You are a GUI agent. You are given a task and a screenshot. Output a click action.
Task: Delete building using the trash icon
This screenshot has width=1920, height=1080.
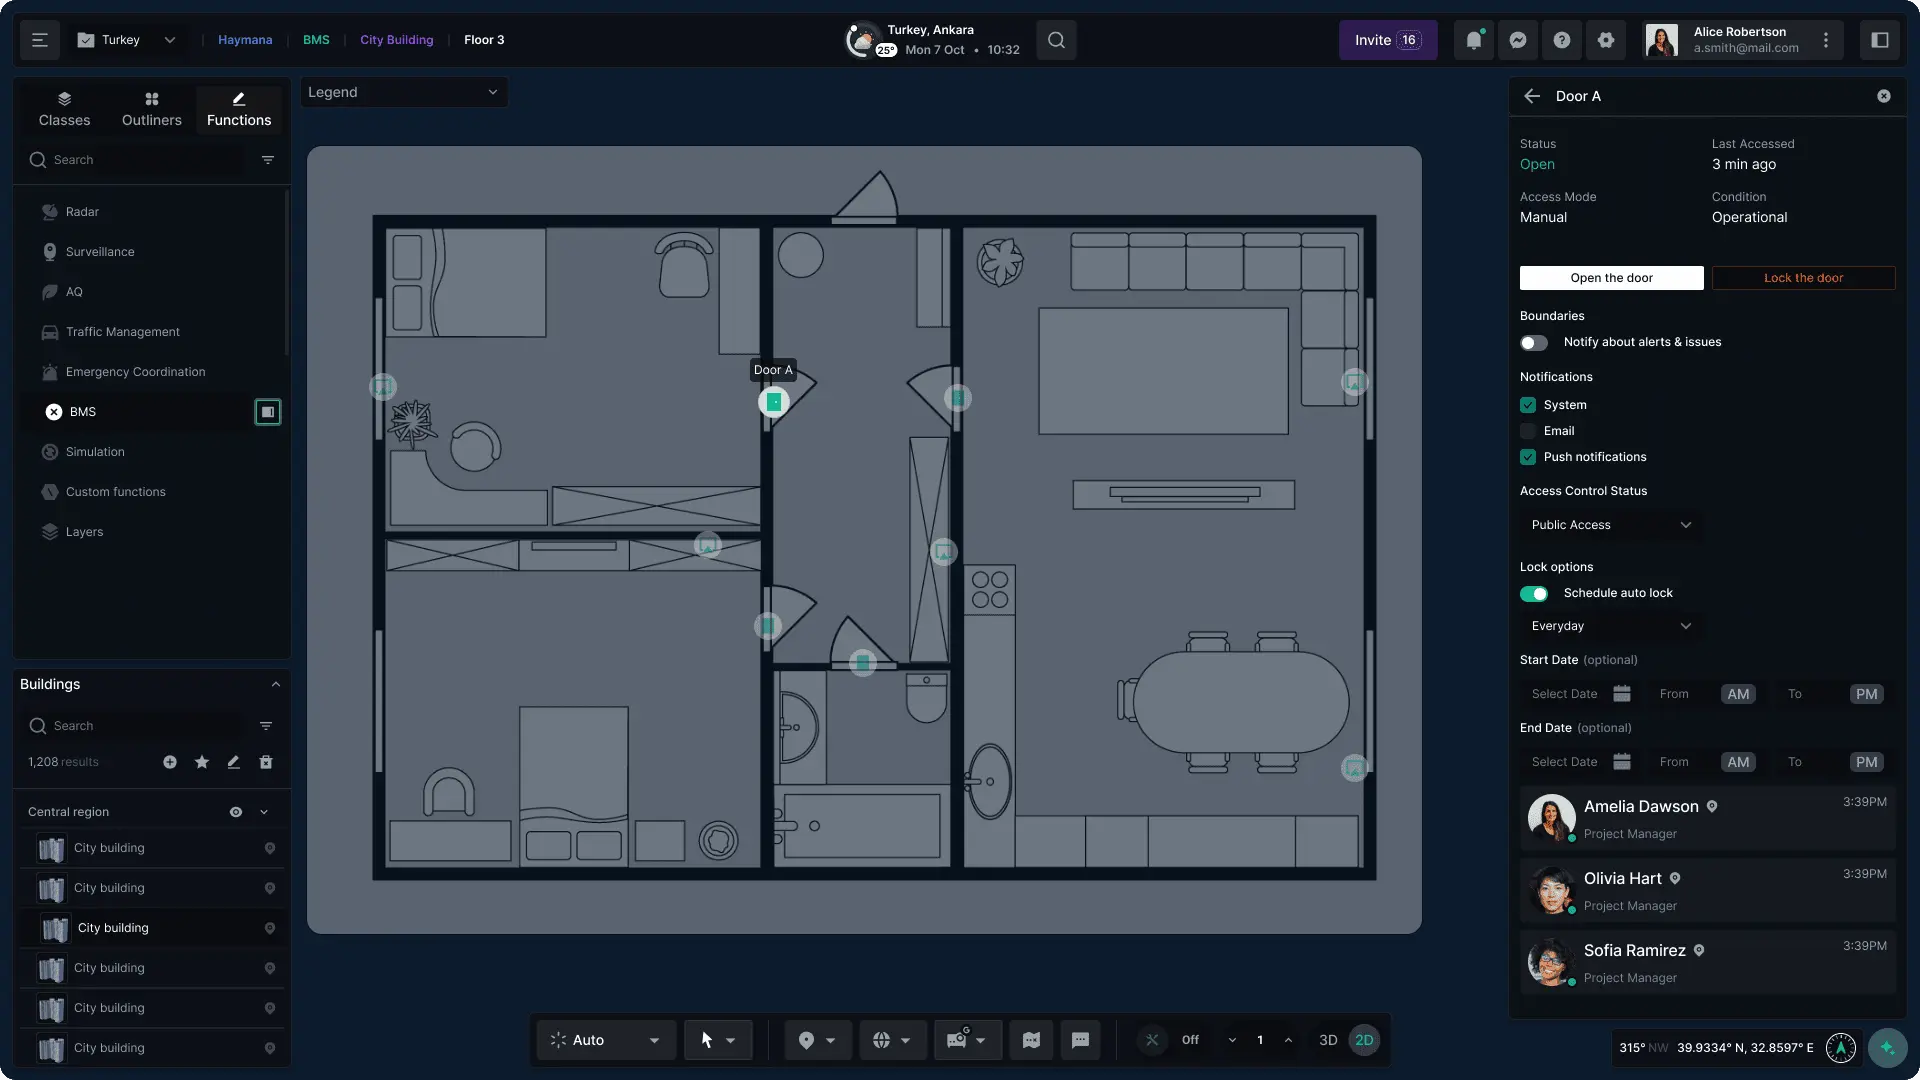point(266,762)
